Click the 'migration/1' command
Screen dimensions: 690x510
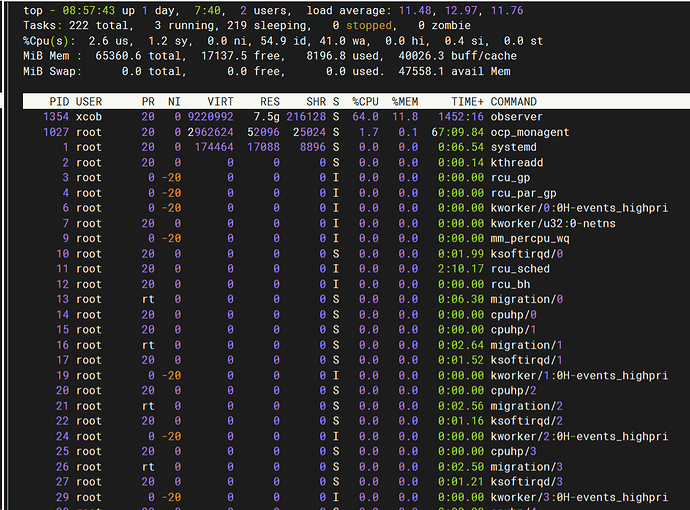click(x=526, y=345)
